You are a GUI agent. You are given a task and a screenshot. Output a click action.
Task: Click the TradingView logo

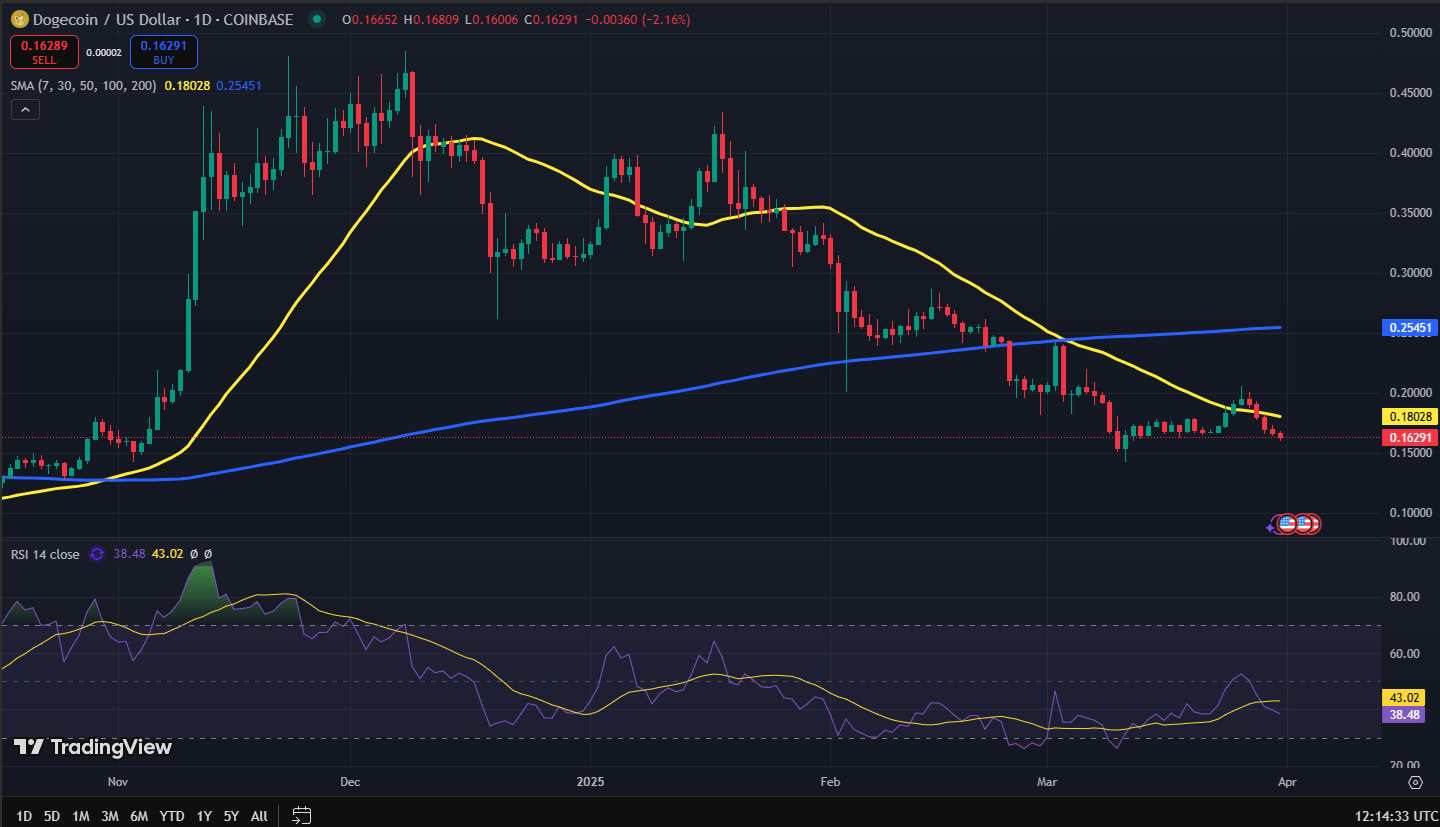click(92, 747)
